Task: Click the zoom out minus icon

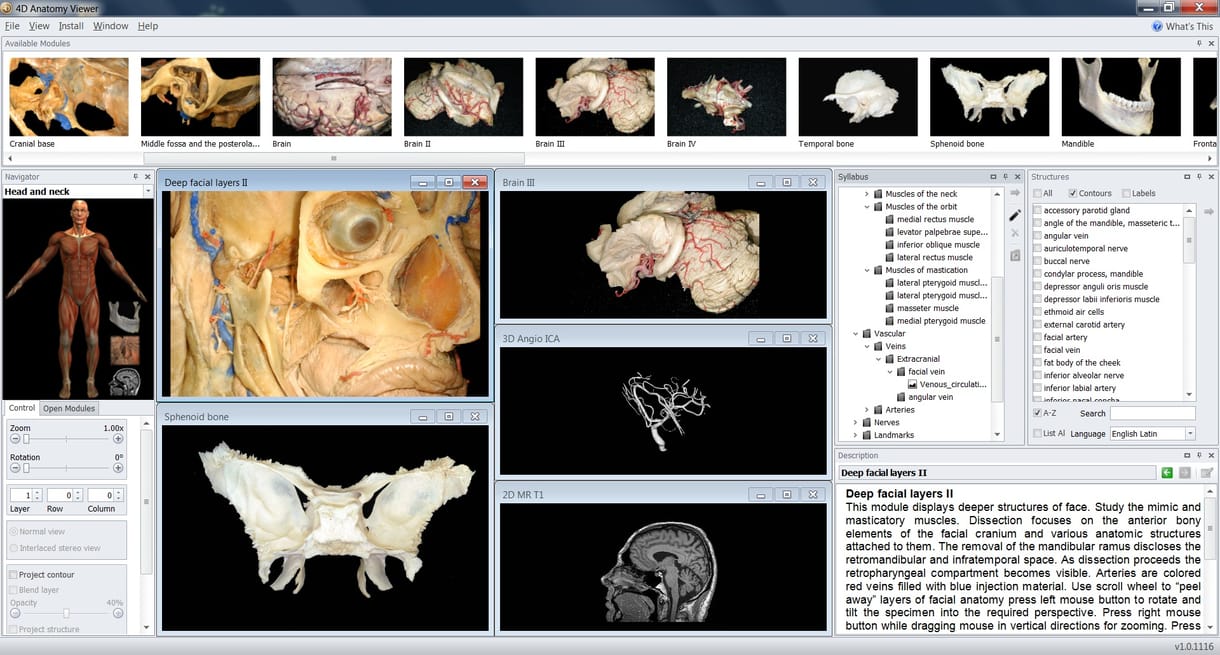Action: point(15,439)
